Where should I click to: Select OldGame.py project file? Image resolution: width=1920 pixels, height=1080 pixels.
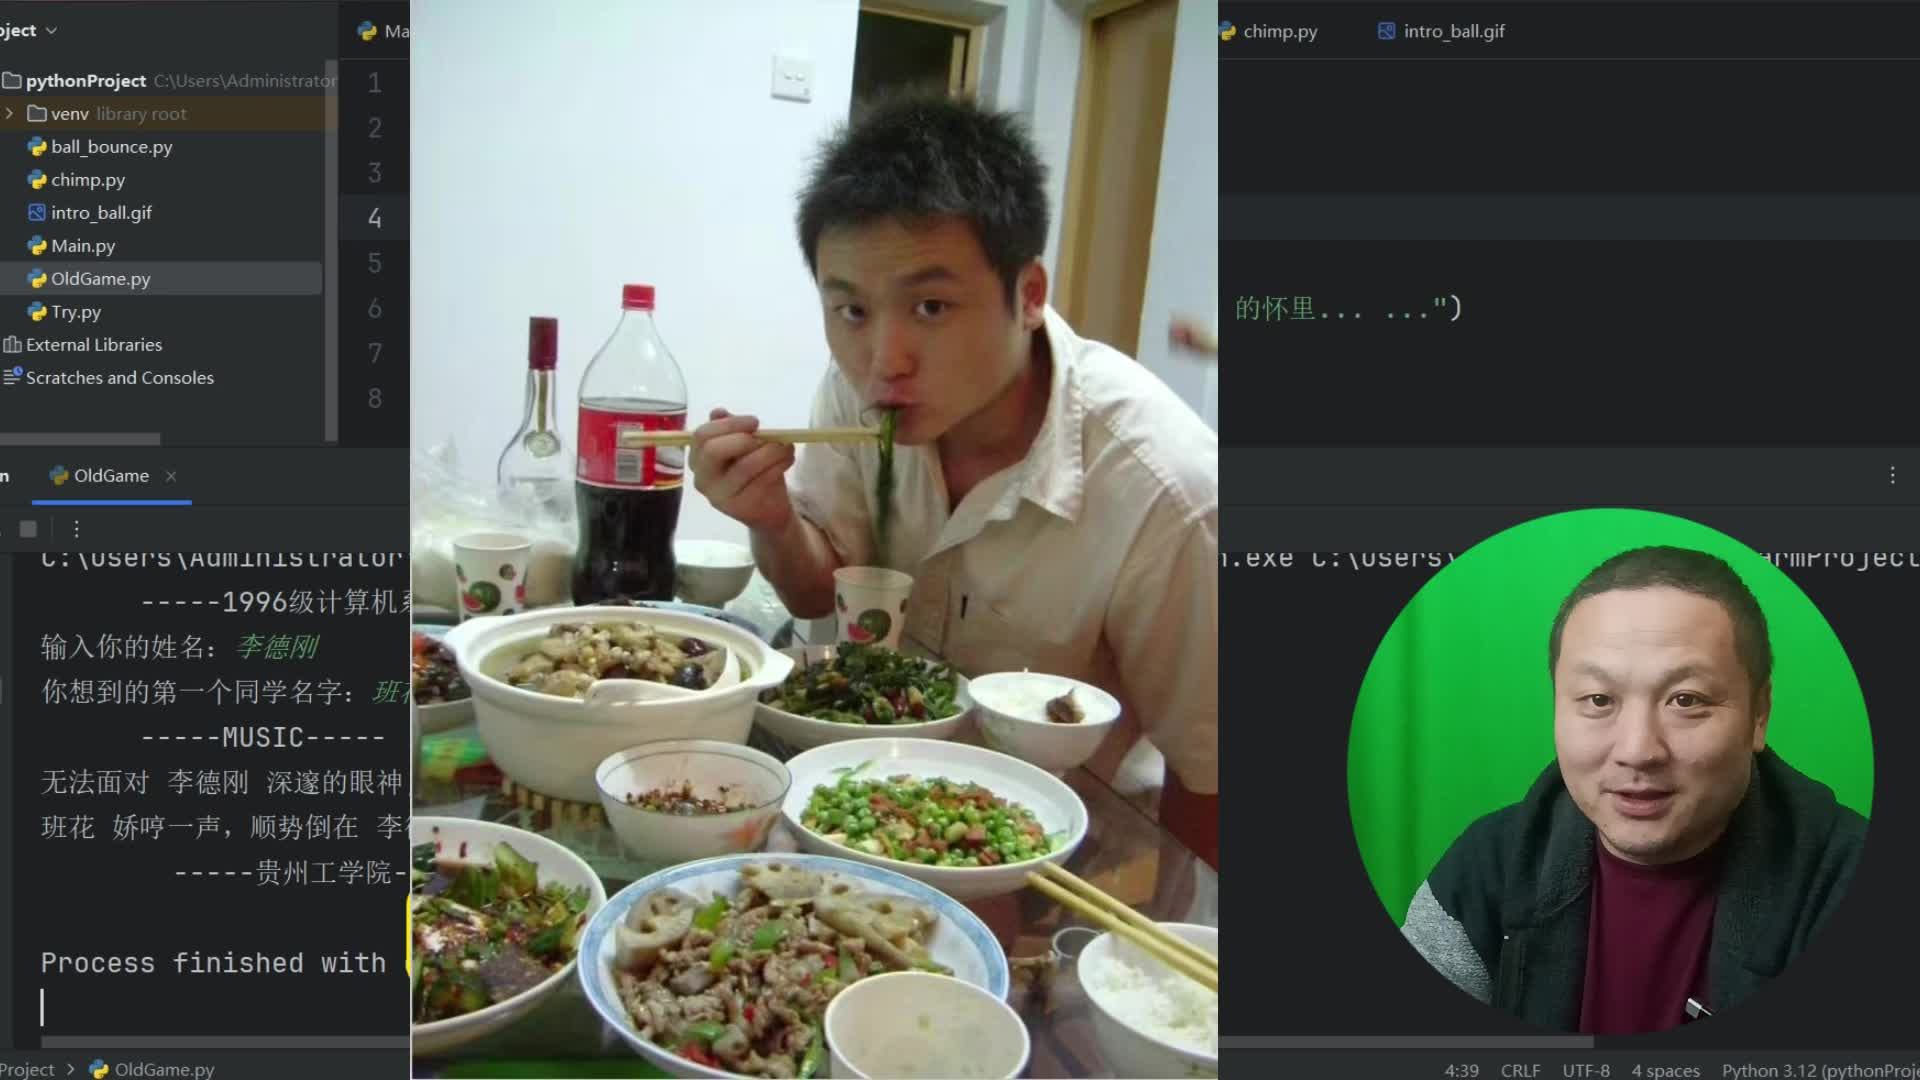pos(100,278)
